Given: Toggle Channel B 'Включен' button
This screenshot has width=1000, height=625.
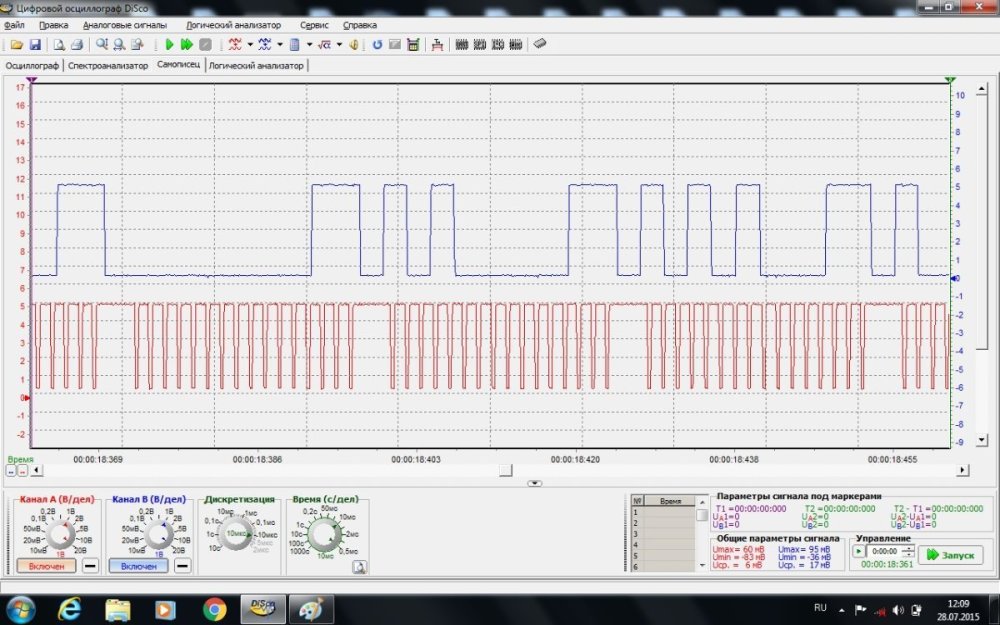Looking at the screenshot, I should pyautogui.click(x=138, y=566).
